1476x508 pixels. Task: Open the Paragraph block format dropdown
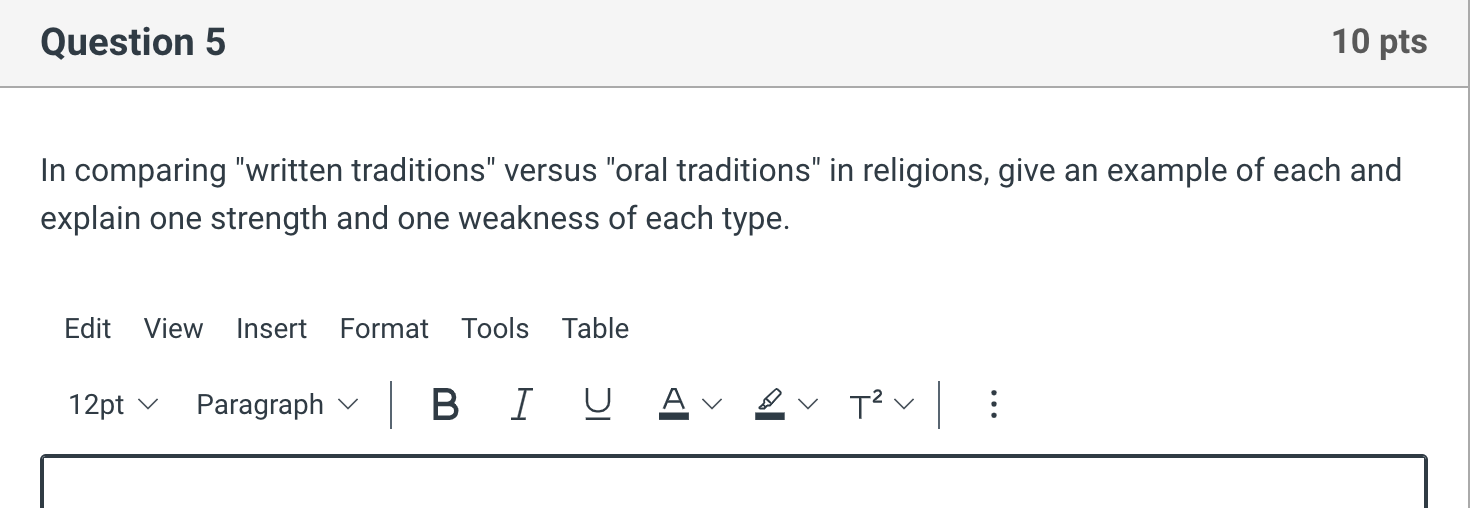tap(277, 405)
